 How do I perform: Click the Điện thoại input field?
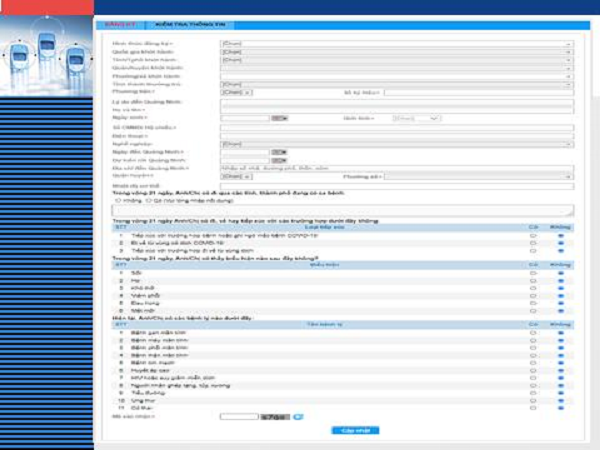click(x=396, y=136)
